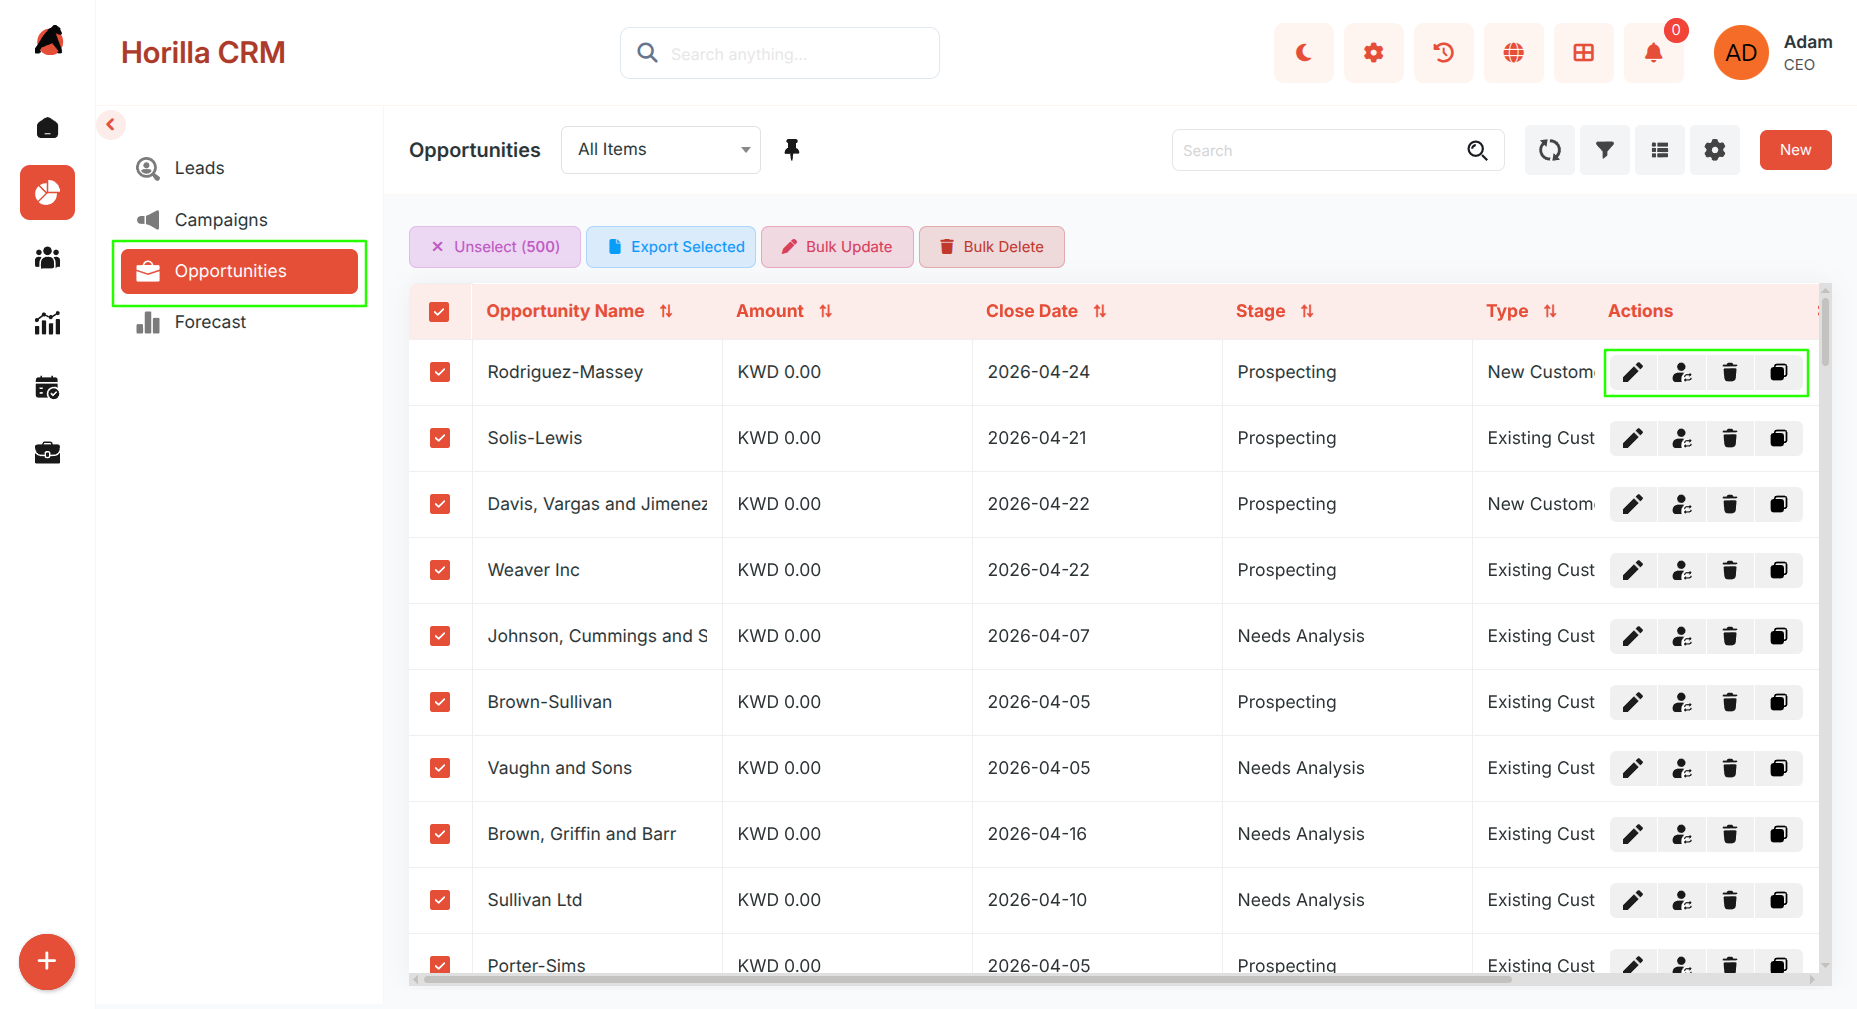Go to home icon in left rail
1857x1009 pixels.
47,127
